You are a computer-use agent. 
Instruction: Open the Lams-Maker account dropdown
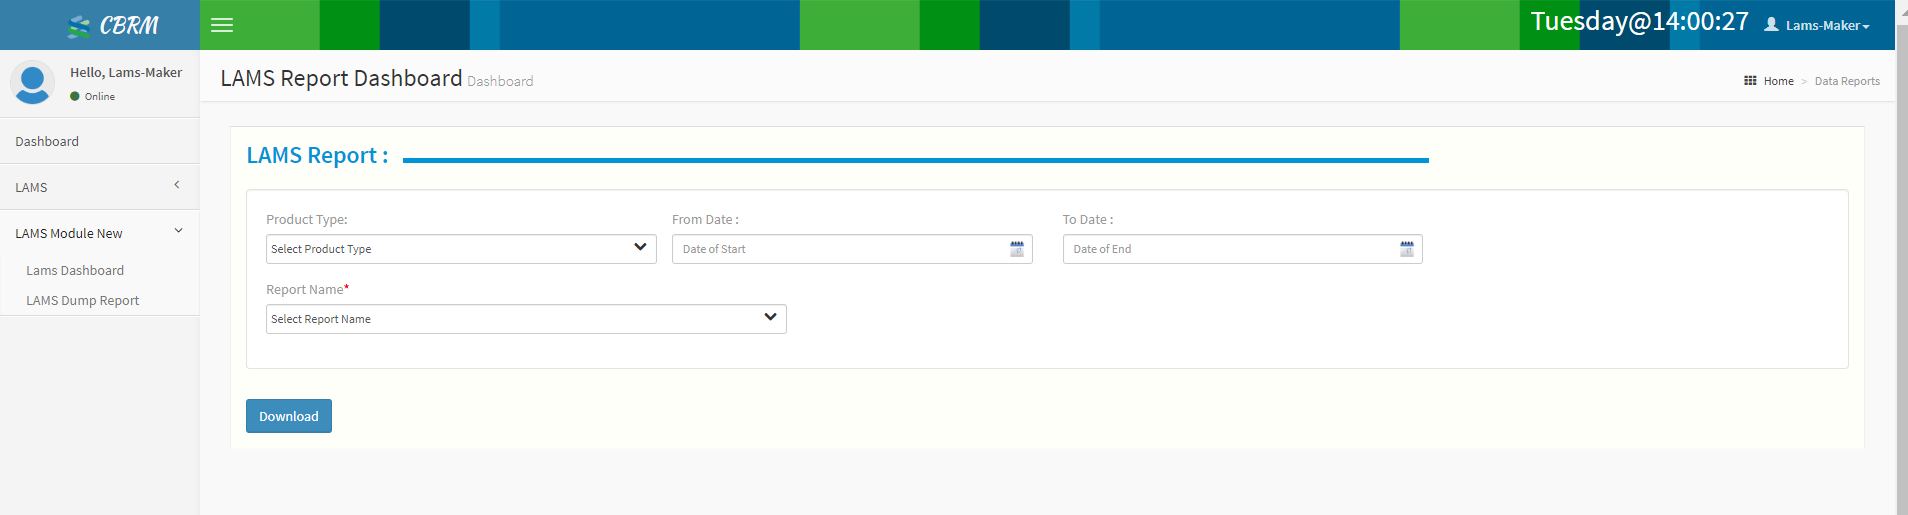[x=1817, y=25]
